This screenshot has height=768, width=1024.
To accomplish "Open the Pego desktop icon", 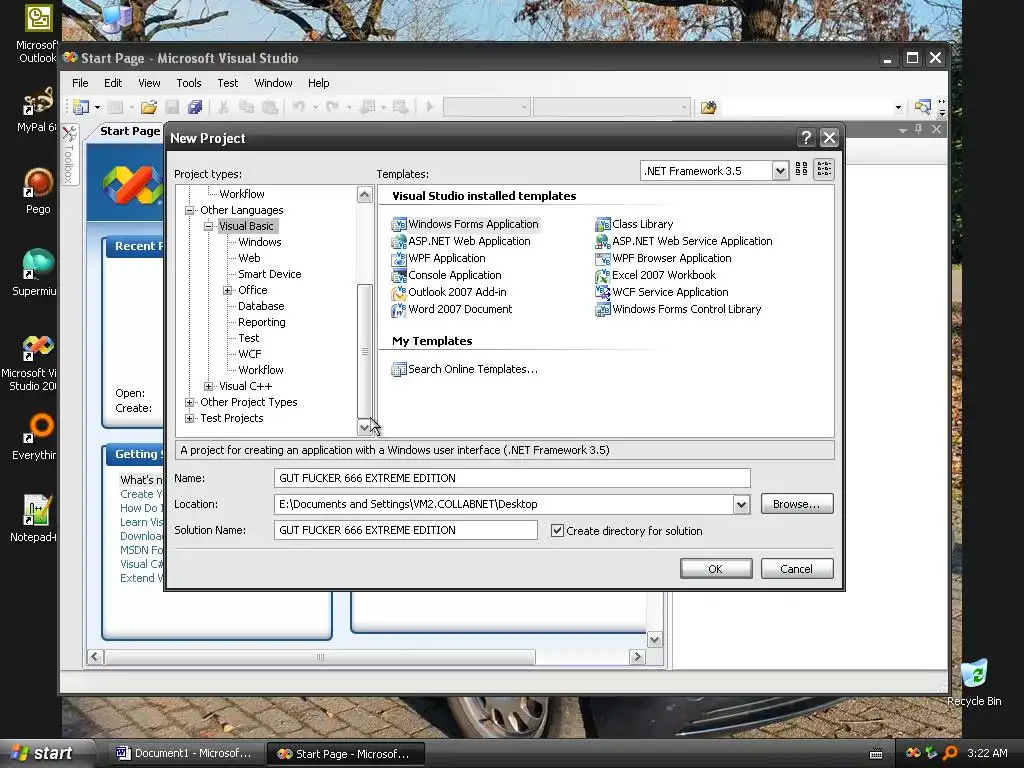I will tap(38, 191).
